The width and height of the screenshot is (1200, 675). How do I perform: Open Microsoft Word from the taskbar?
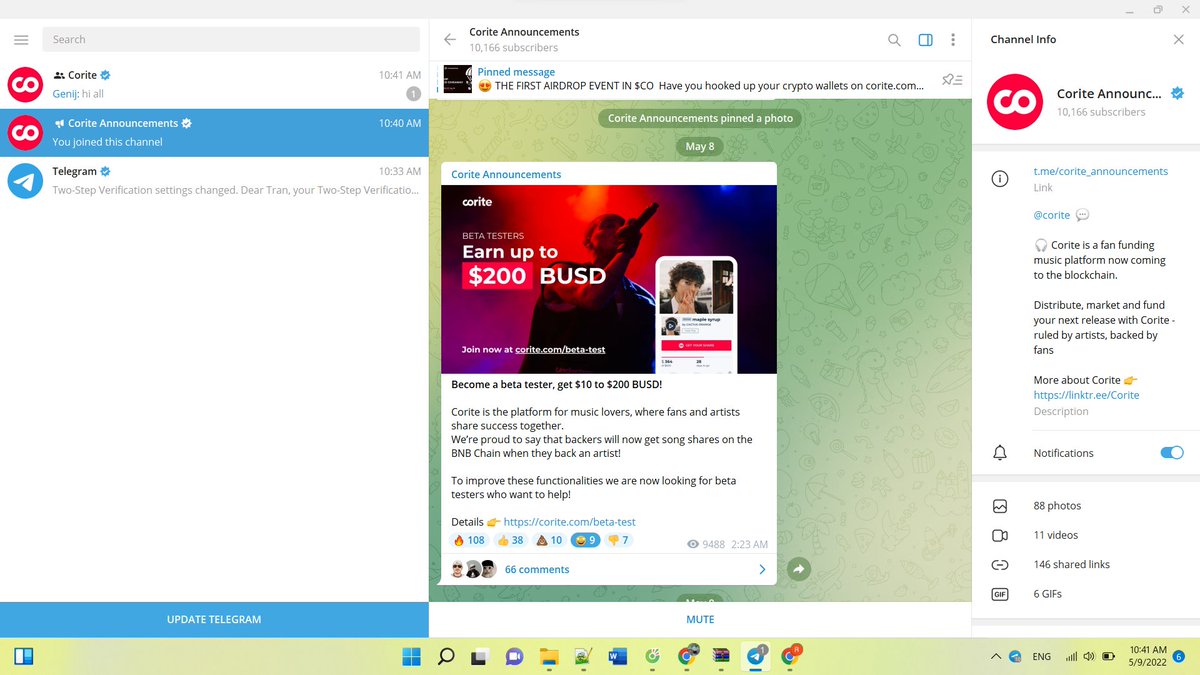617,657
